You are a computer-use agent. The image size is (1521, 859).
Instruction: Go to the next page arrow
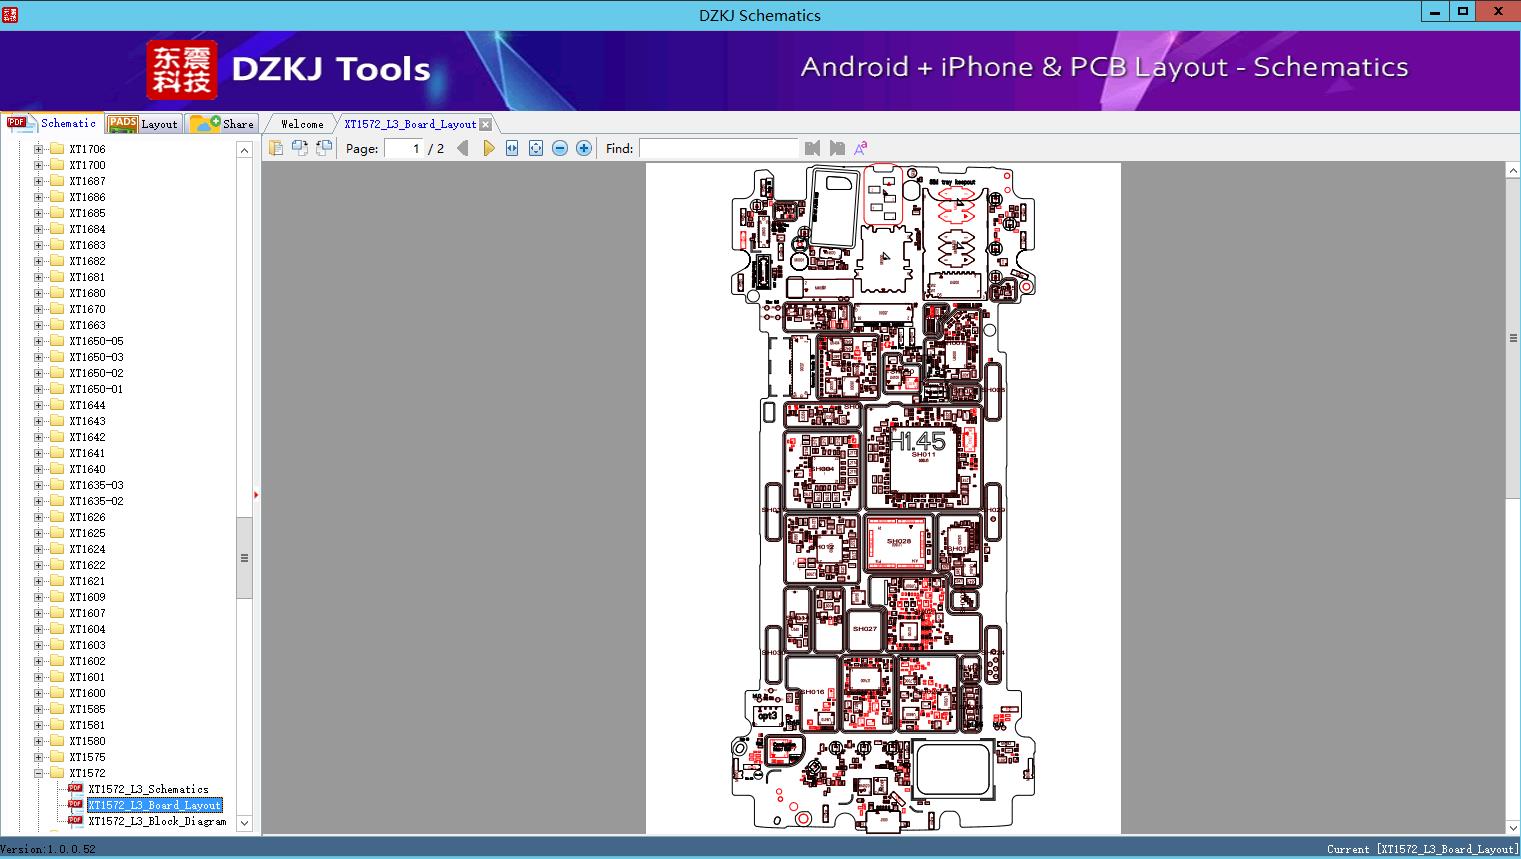click(489, 148)
